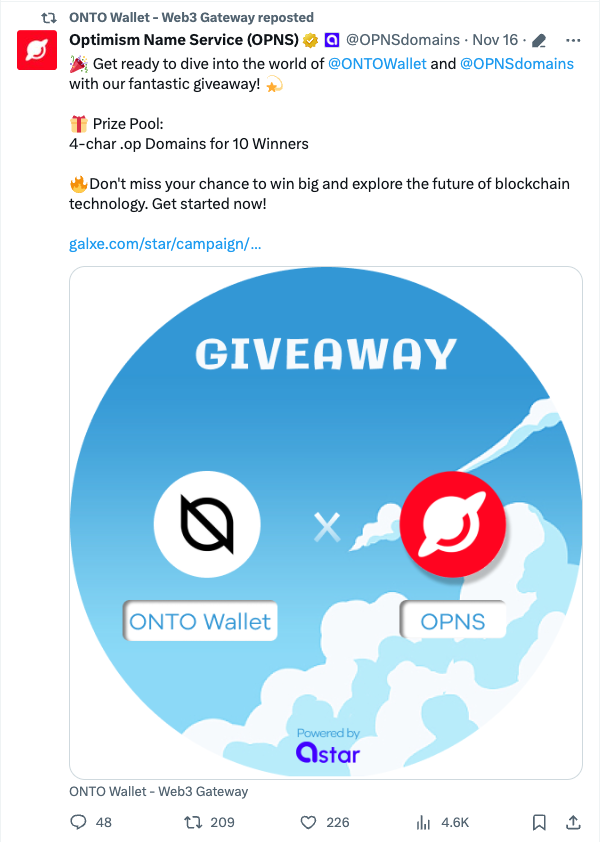Click the OPNS red avatar picture
The width and height of the screenshot is (606, 842).
(x=37, y=50)
